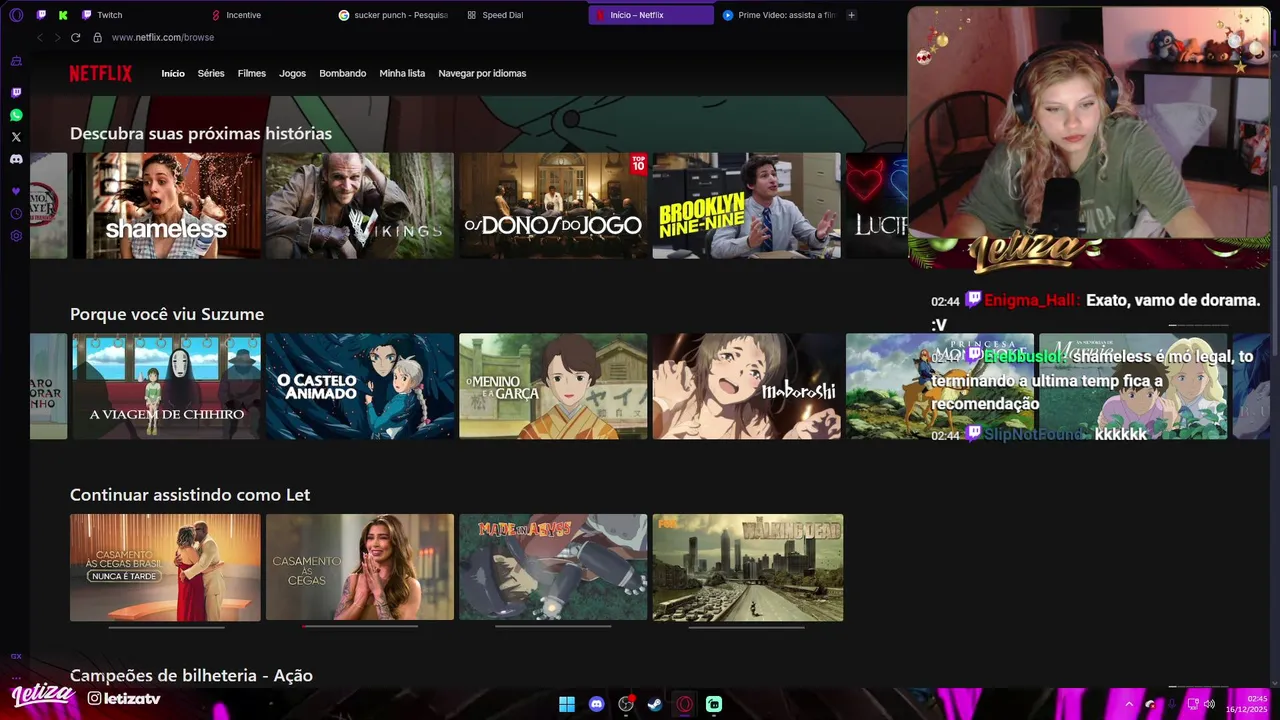Switch to the Incentive tab
Screen dimensions: 1280x720
(243, 15)
